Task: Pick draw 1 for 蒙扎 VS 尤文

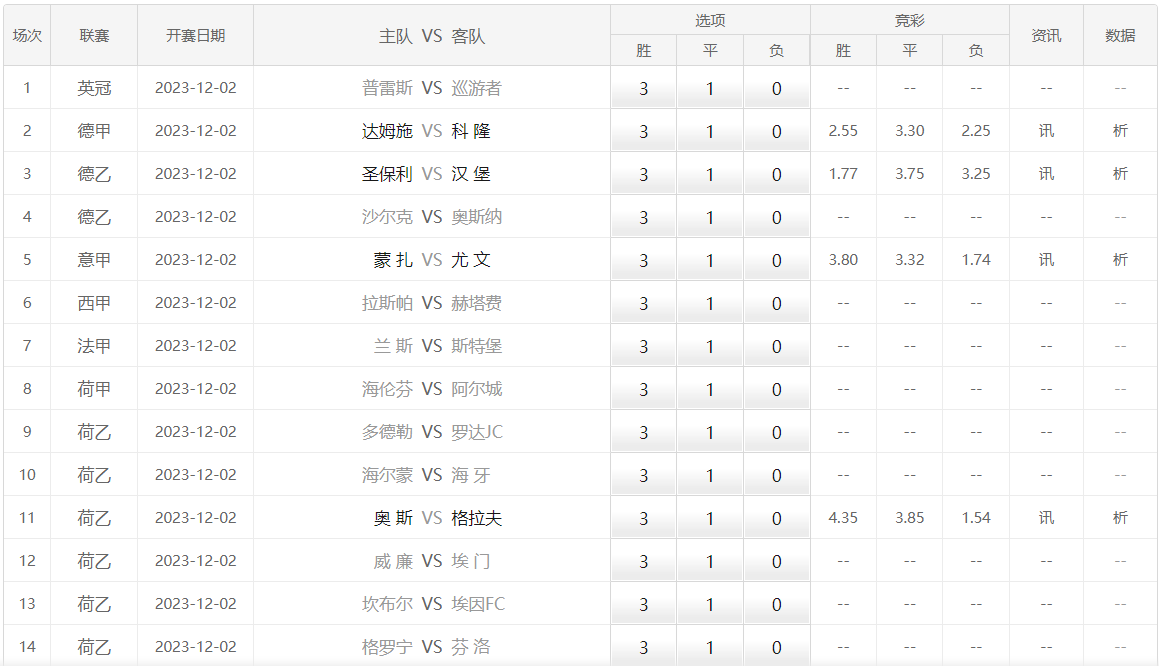Action: [710, 260]
